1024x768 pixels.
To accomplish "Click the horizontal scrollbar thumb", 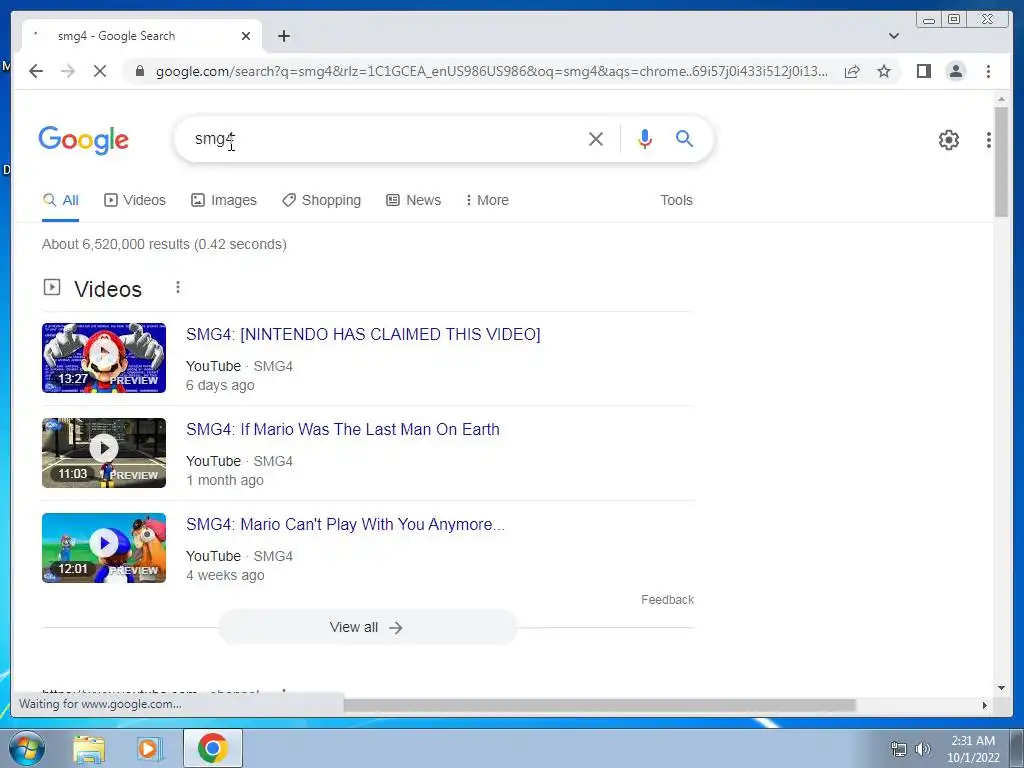I will tap(600, 705).
